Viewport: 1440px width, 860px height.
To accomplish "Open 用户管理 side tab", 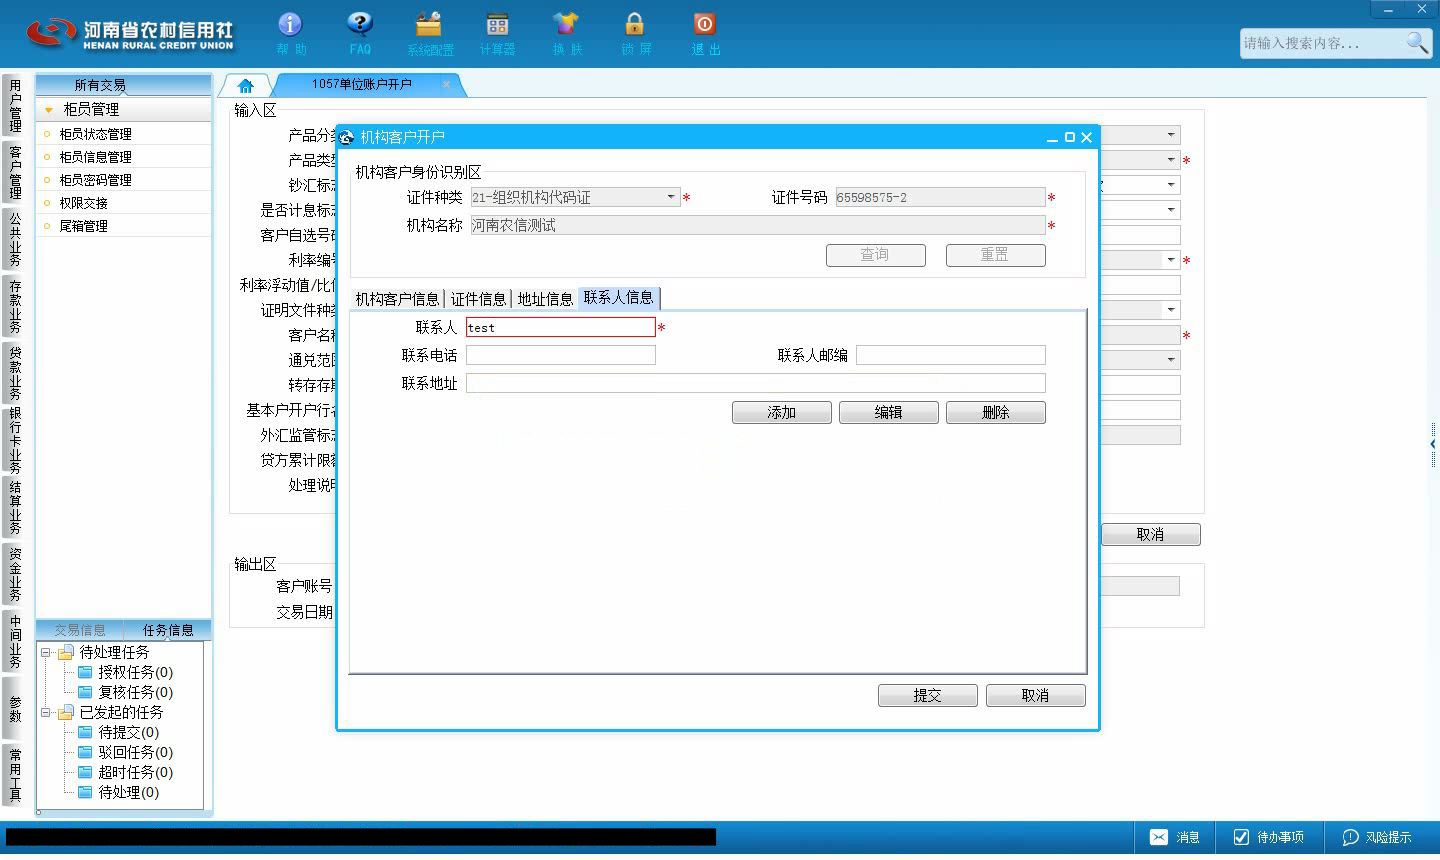I will point(15,106).
